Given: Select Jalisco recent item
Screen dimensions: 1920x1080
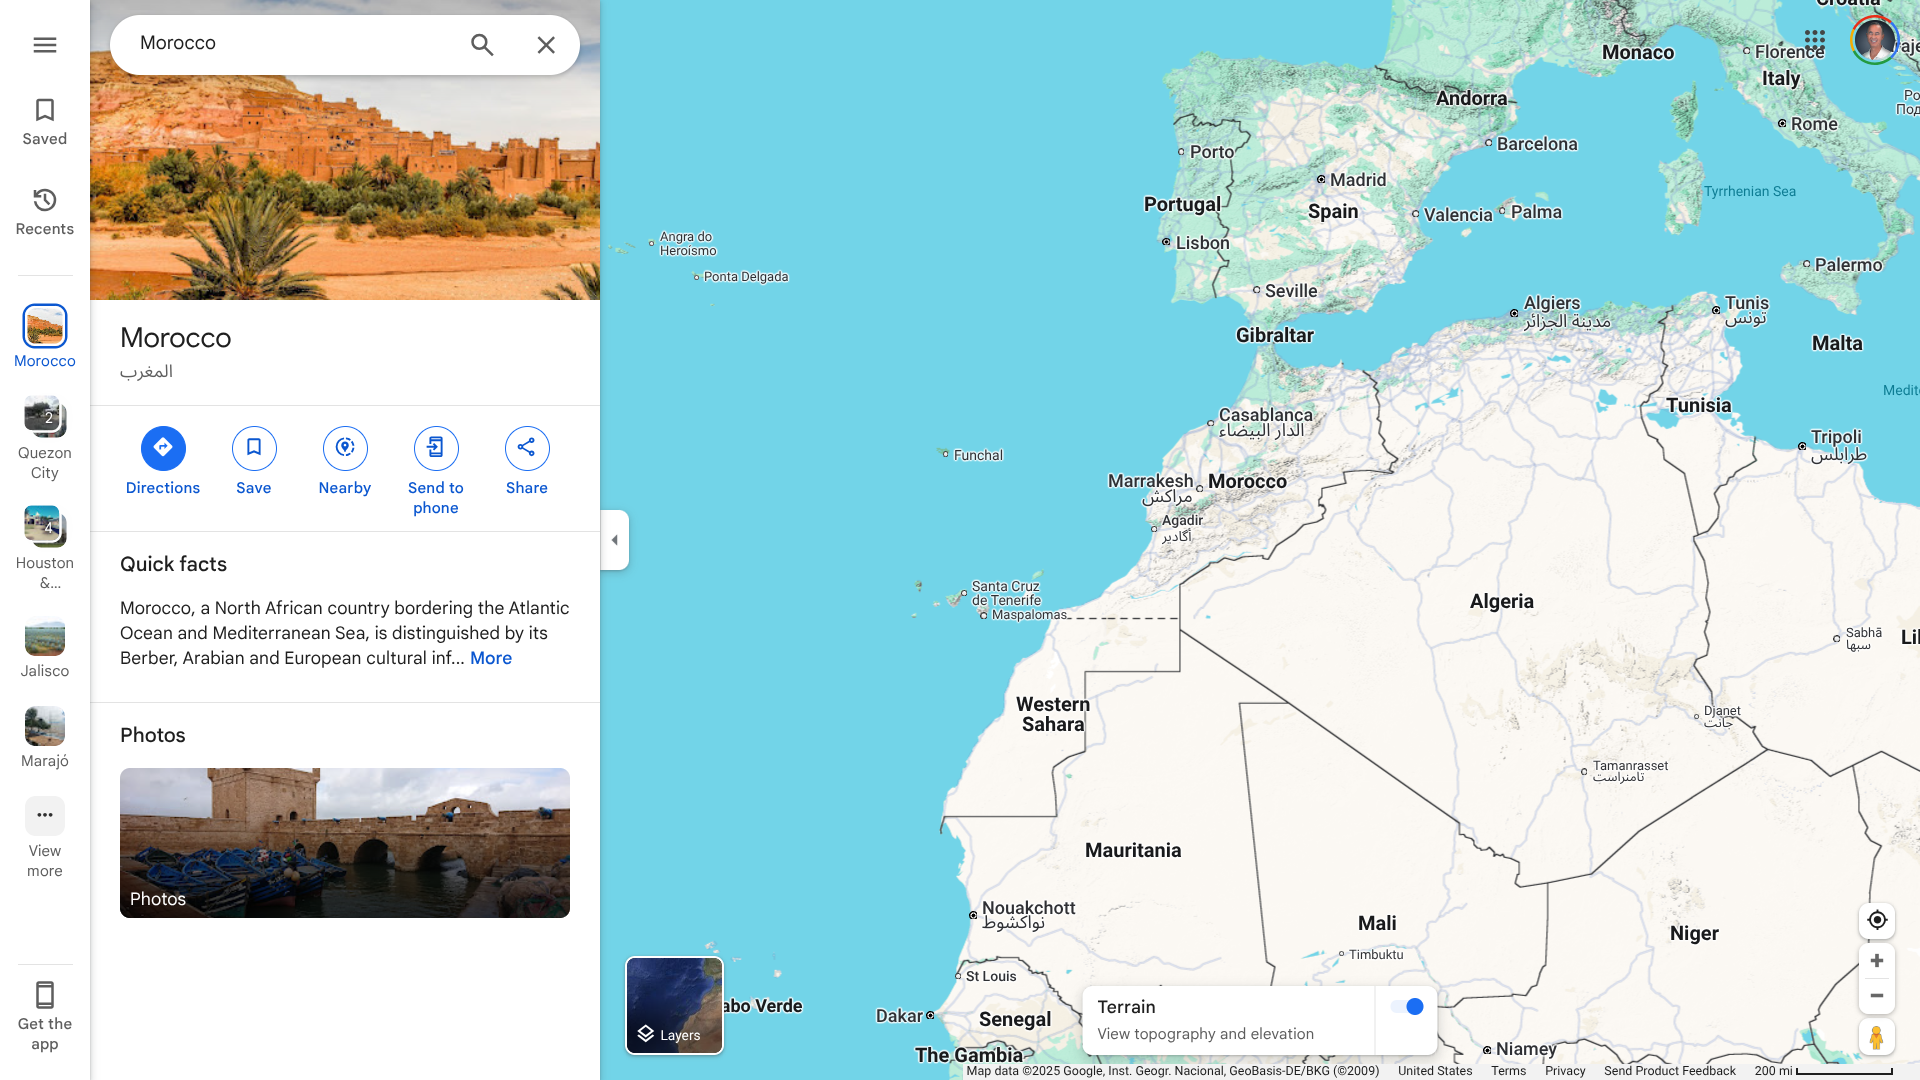Looking at the screenshot, I should tap(45, 648).
